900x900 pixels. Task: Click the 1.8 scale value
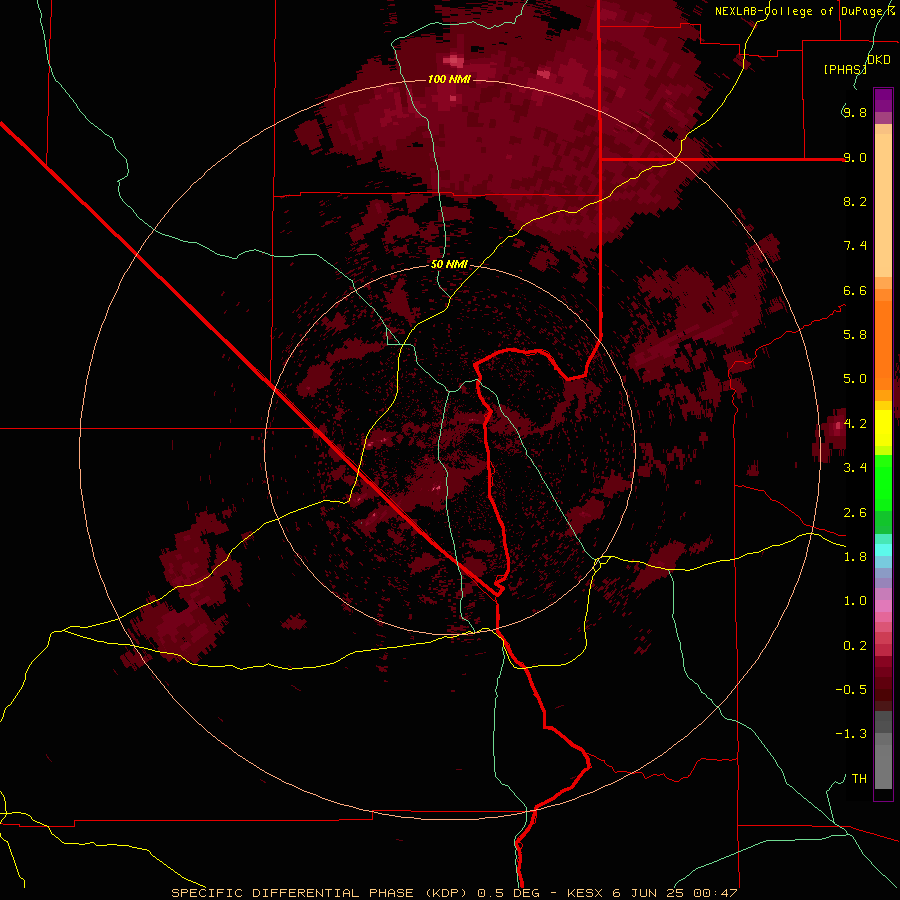pyautogui.click(x=855, y=557)
